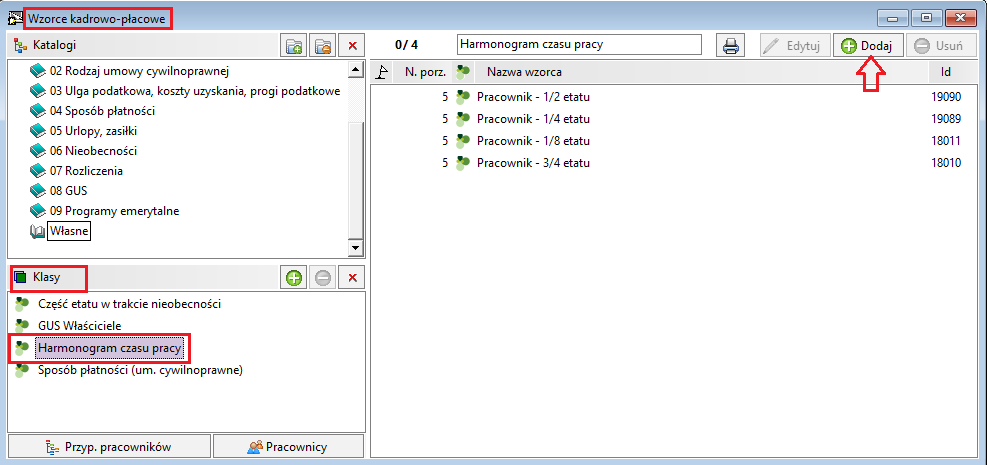Click the printer icon
The height and width of the screenshot is (465, 987).
pyautogui.click(x=730, y=45)
